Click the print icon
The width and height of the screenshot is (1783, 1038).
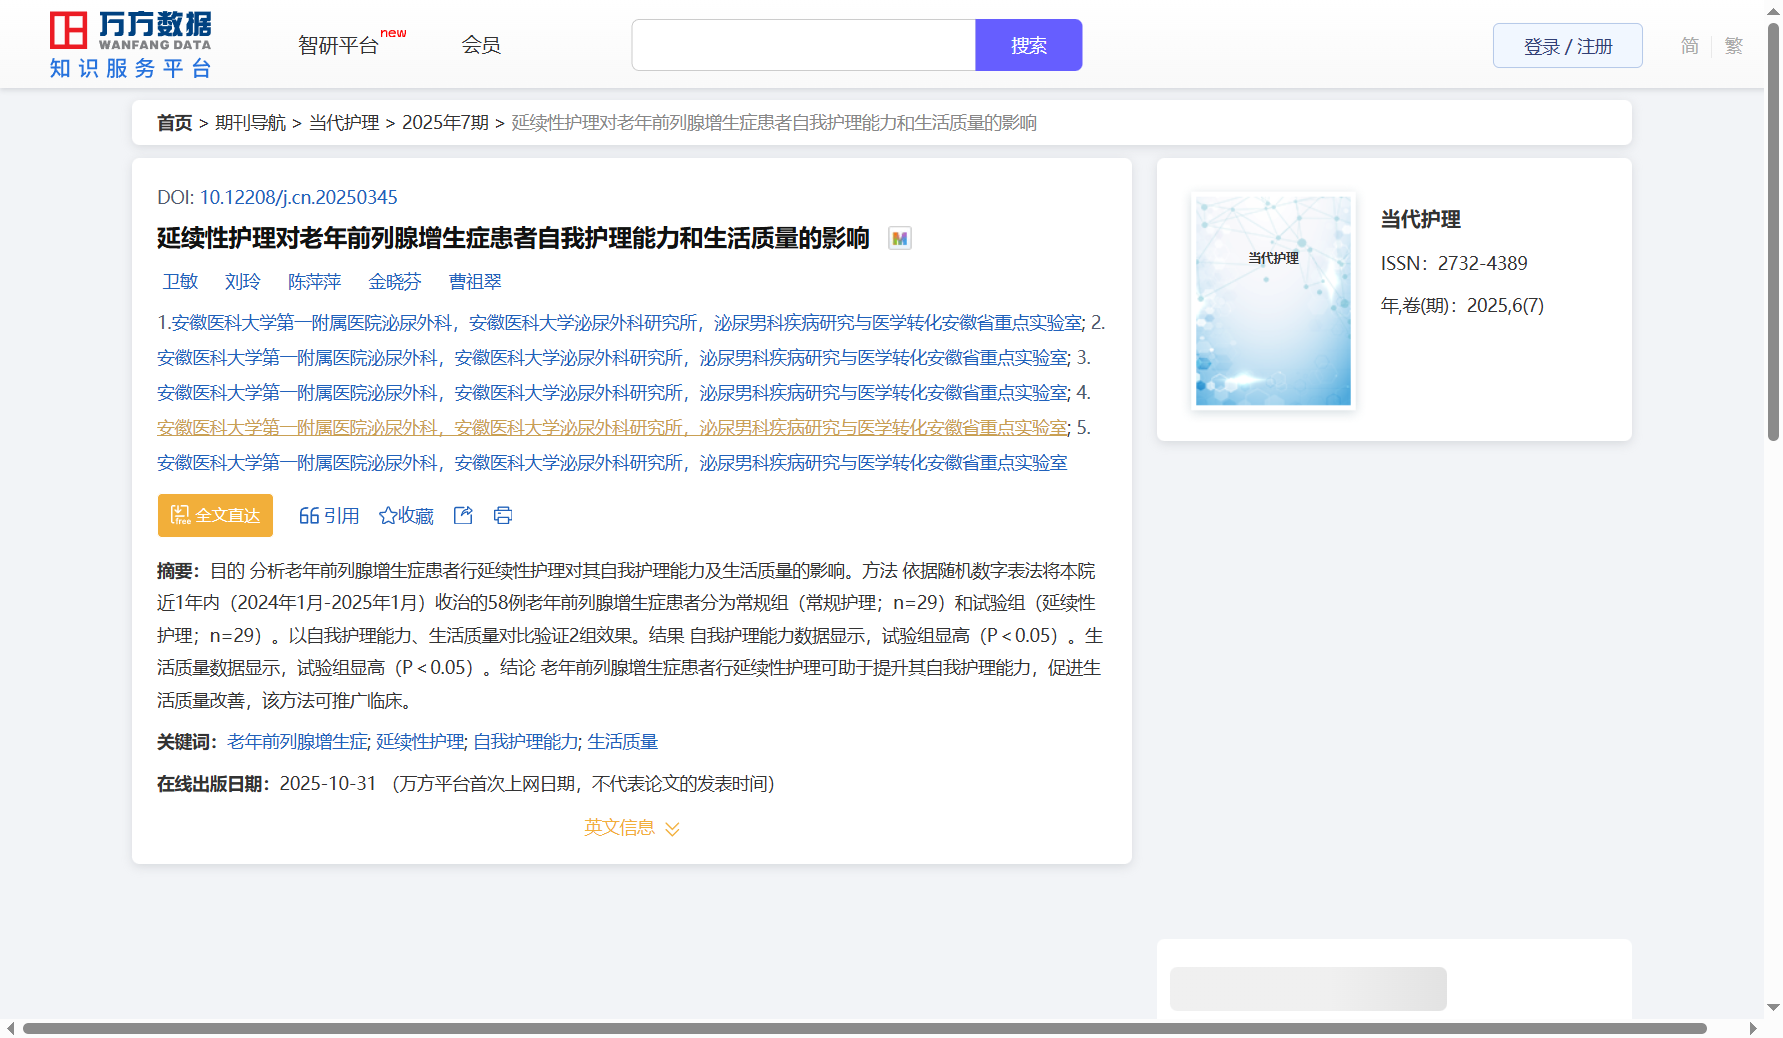click(503, 515)
